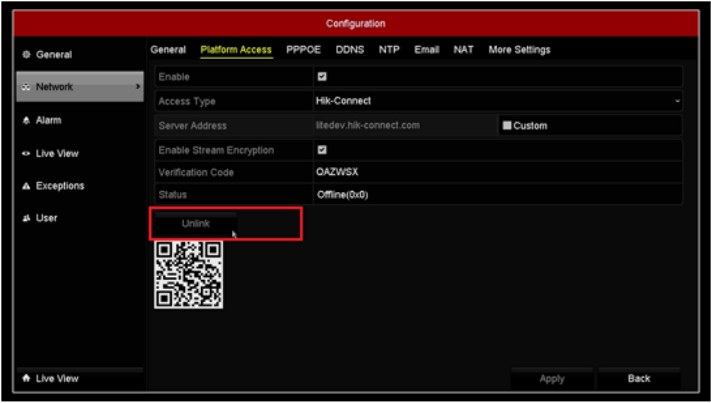This screenshot has width=711, height=403.
Task: Uncheck the Enable checkbox
Action: [x=322, y=77]
